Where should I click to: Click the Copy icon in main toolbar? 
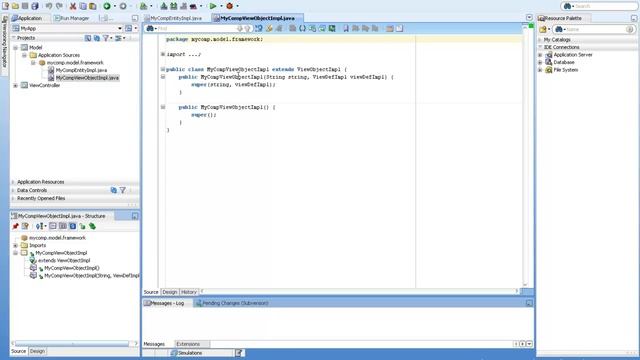(82, 6)
